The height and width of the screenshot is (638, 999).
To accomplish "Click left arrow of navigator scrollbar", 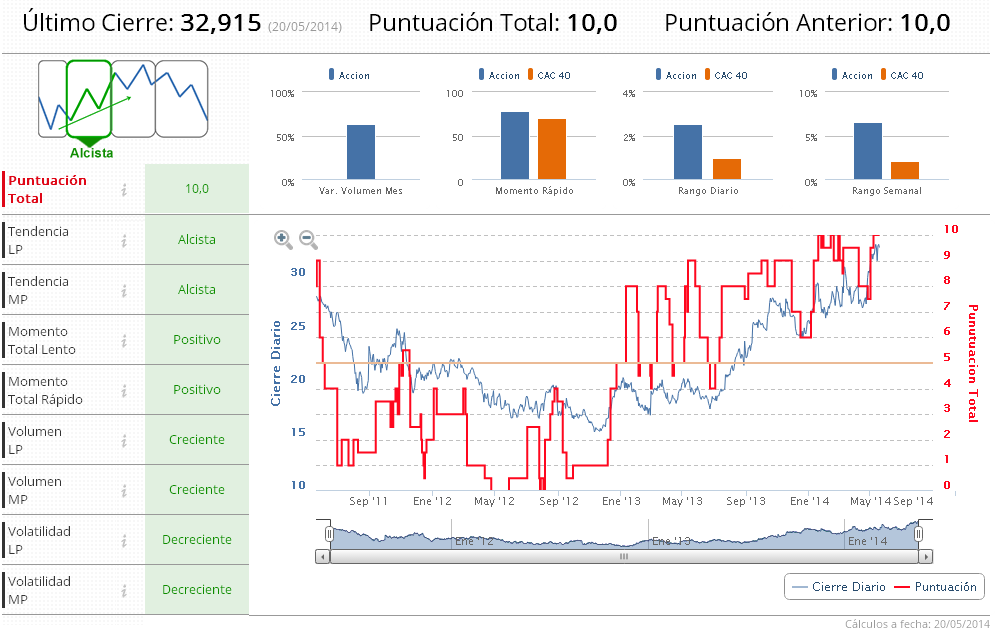I will [323, 557].
